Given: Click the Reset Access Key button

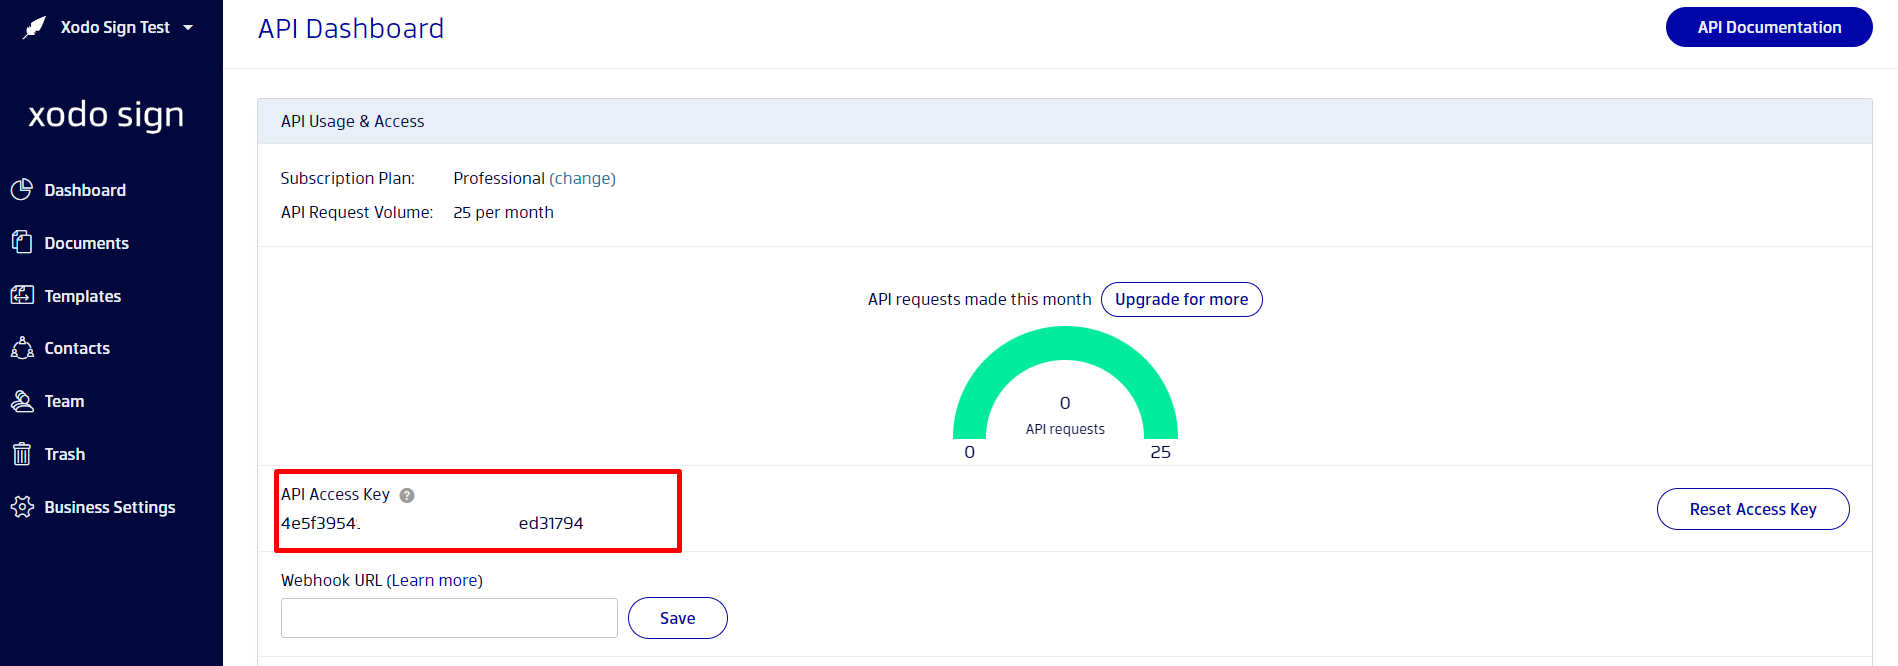Looking at the screenshot, I should click(x=1753, y=509).
